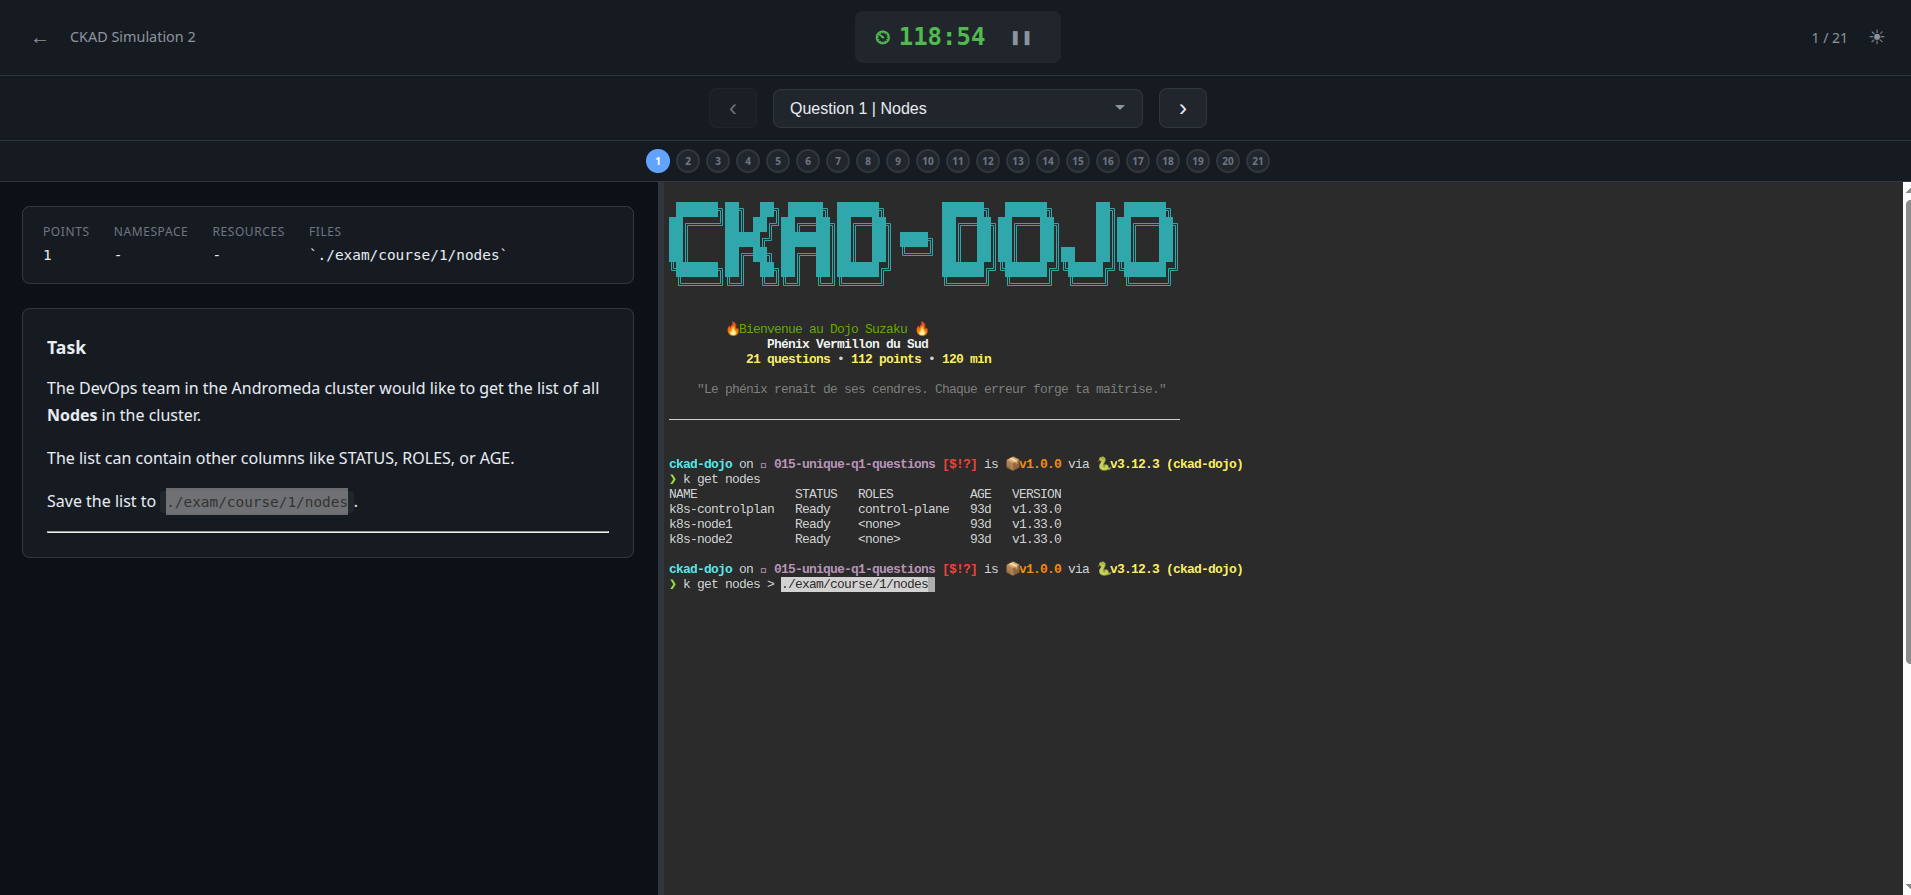Click the highlighted ./exam/course/1/nodes path in Task

click(x=257, y=502)
